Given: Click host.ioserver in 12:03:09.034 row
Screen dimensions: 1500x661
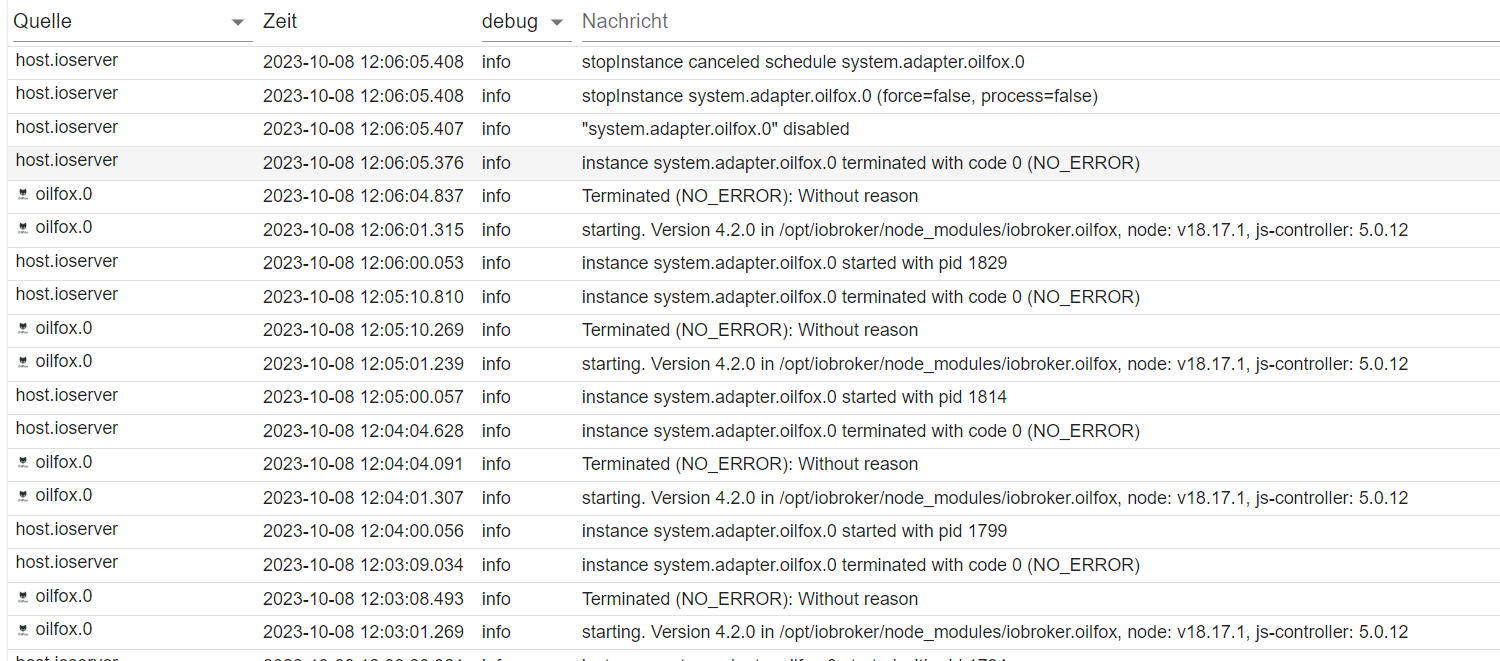Looking at the screenshot, I should (x=67, y=562).
